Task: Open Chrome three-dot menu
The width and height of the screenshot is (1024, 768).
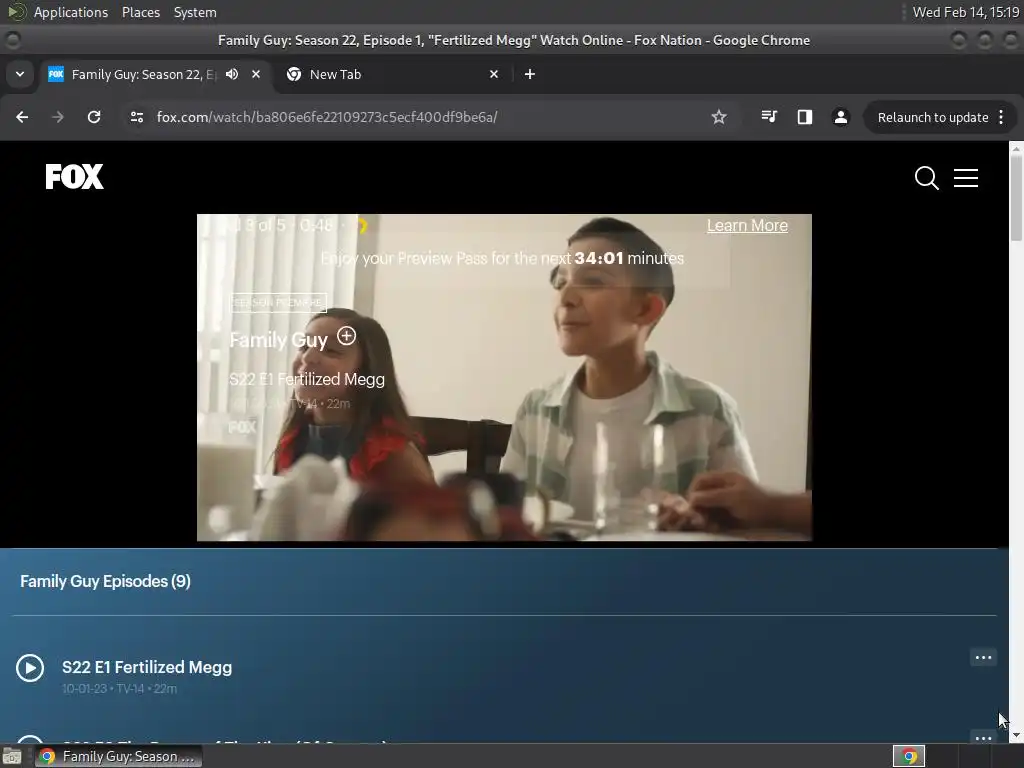Action: (x=1001, y=118)
